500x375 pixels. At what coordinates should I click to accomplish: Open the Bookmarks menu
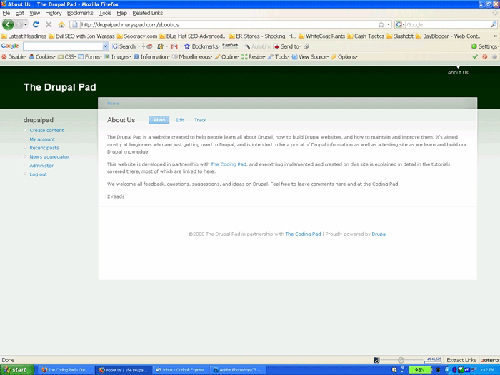pyautogui.click(x=80, y=13)
